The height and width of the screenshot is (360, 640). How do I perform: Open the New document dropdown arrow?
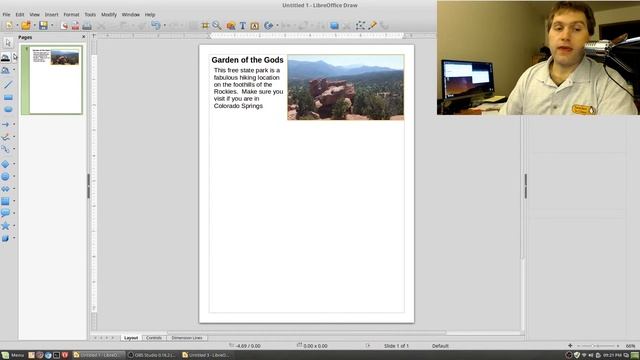click(x=17, y=26)
